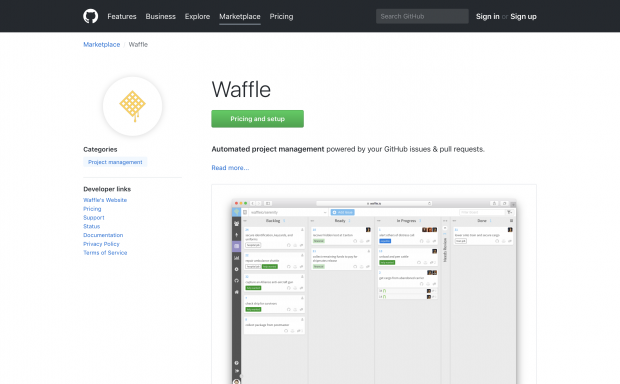Click the Sign in link
Screen dimensions: 620x384
[x=488, y=17]
